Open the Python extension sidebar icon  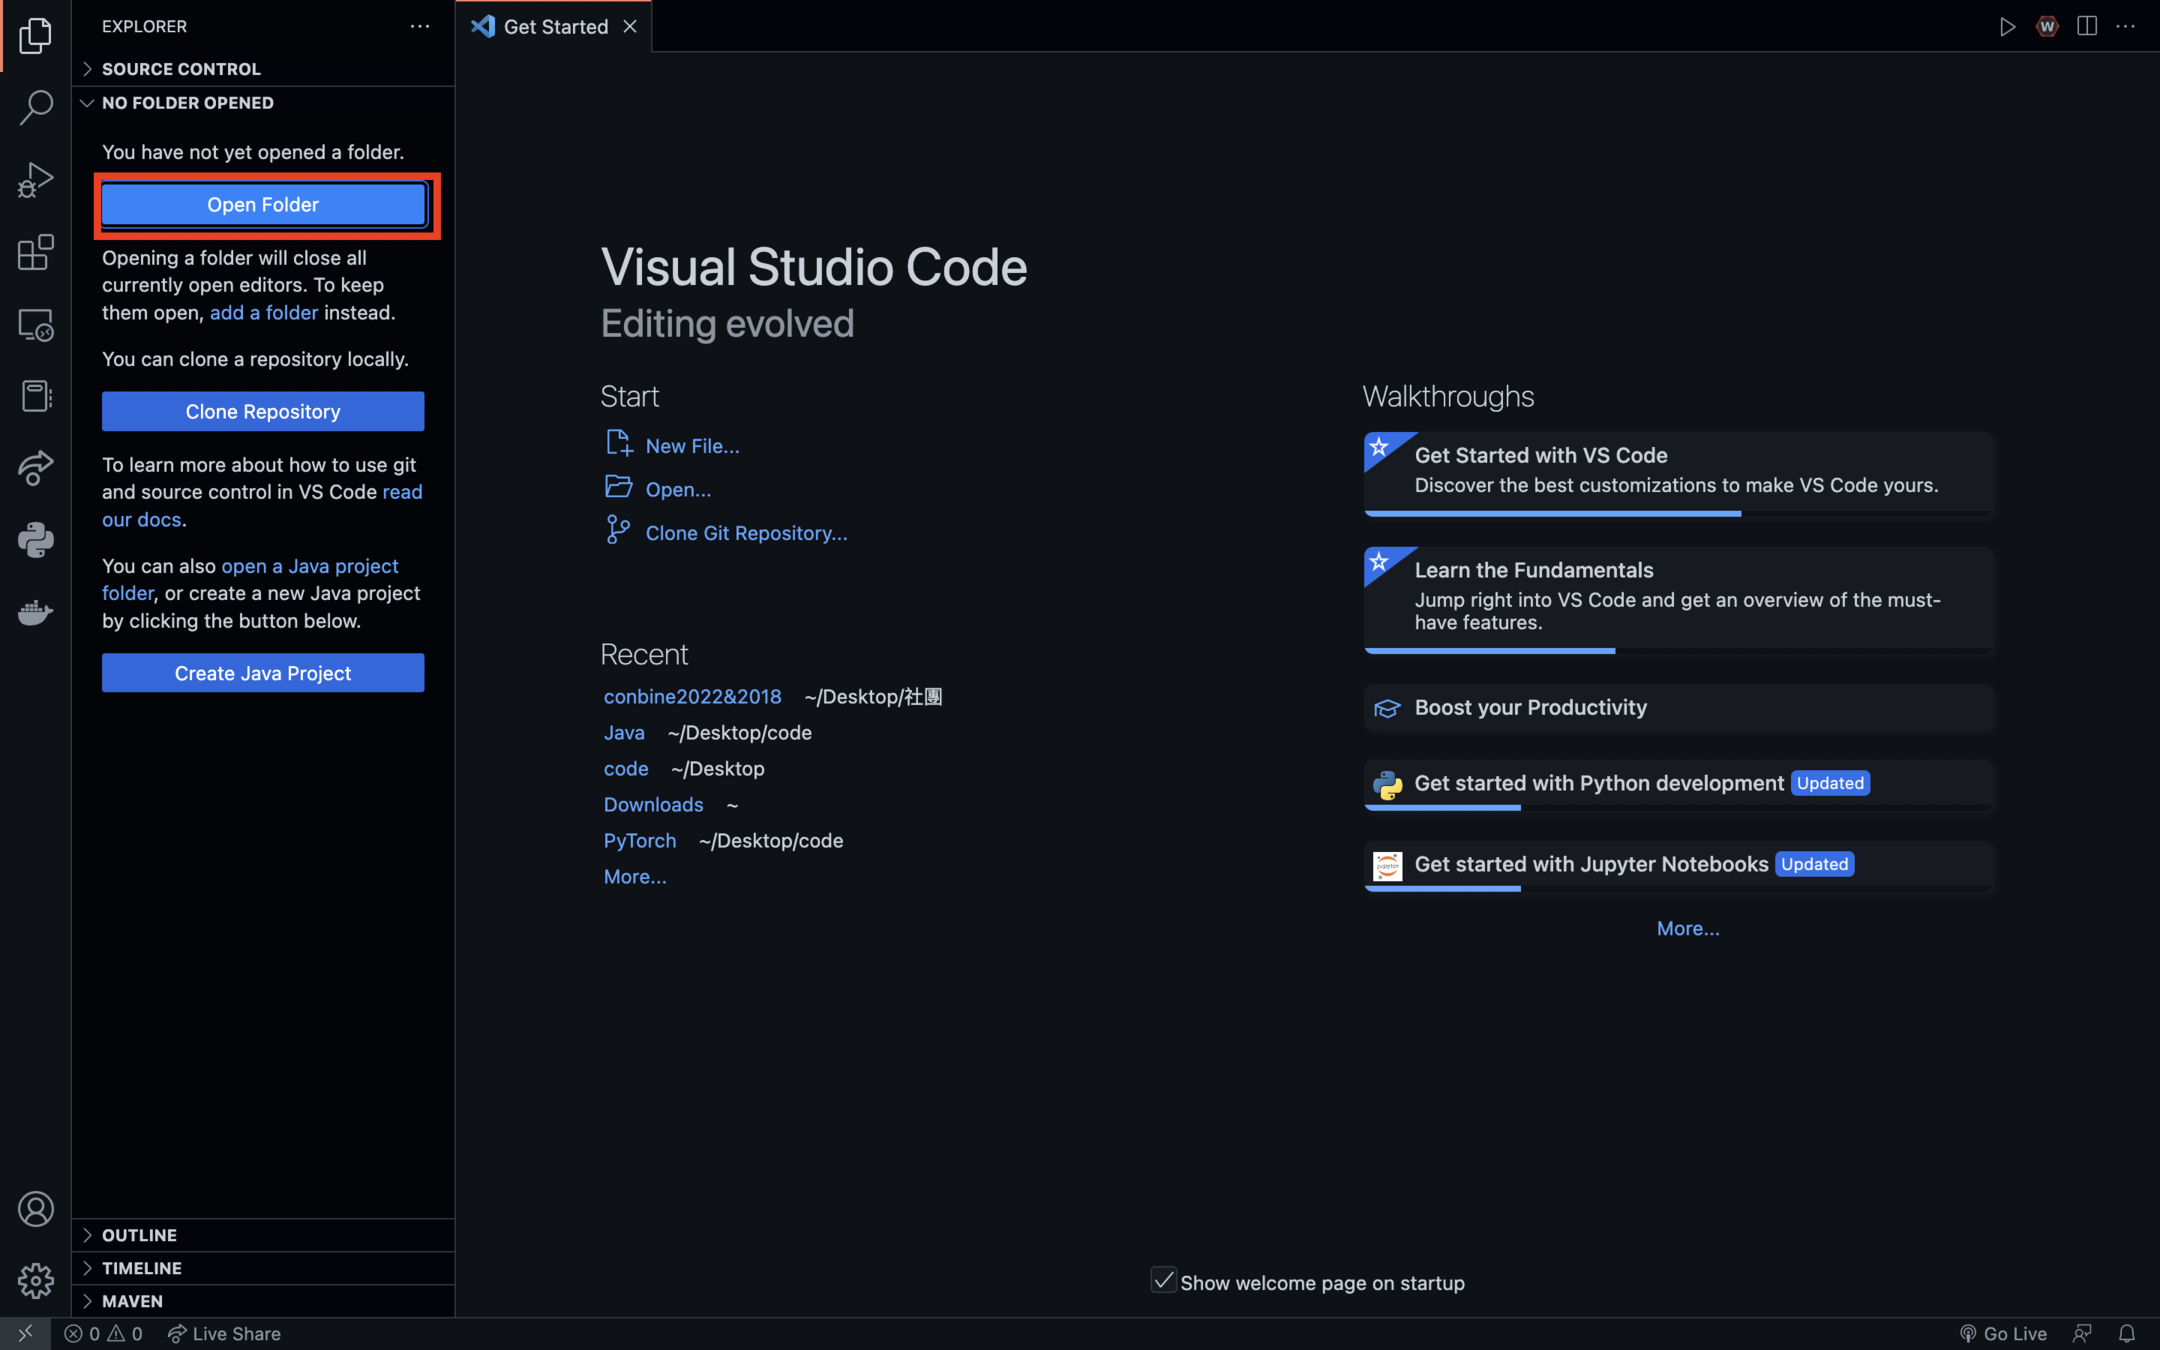(36, 540)
